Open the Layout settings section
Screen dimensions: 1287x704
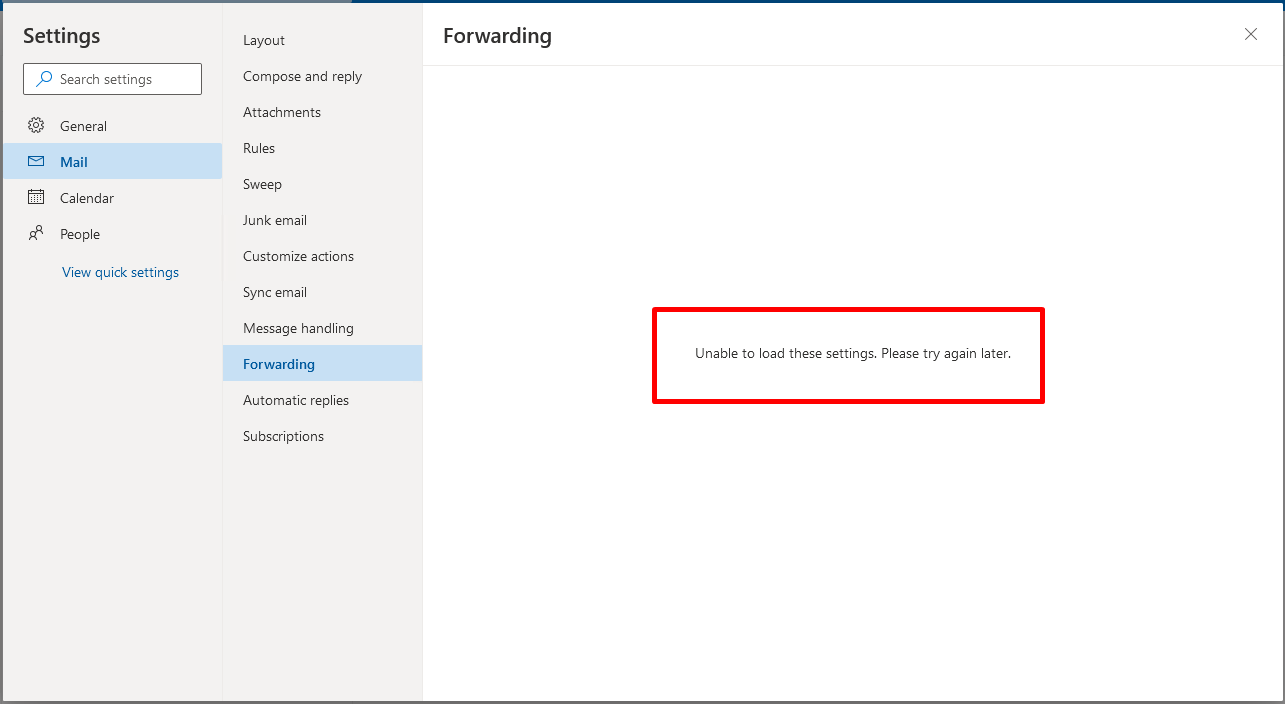(263, 40)
